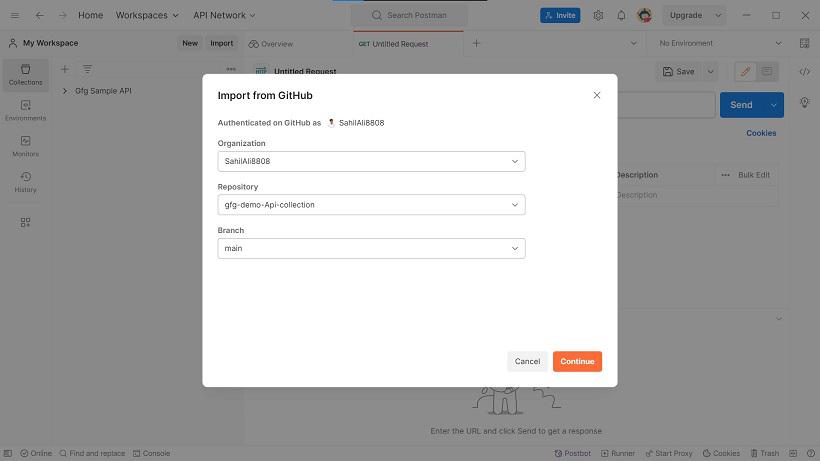Screen dimensions: 820x461
Task: Open the user avatar menu
Action: (644, 15)
